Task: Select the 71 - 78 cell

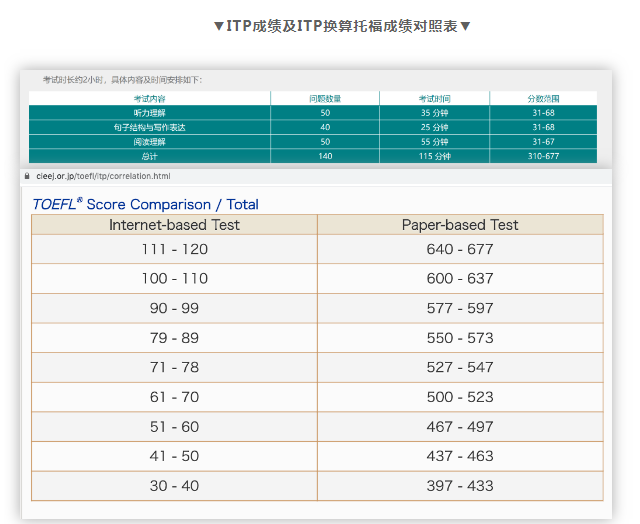Action: coord(174,367)
